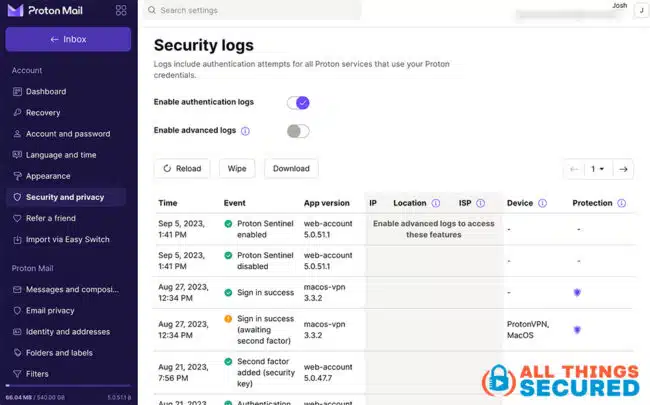Click the Event column header
650x405 pixels.
(x=235, y=203)
